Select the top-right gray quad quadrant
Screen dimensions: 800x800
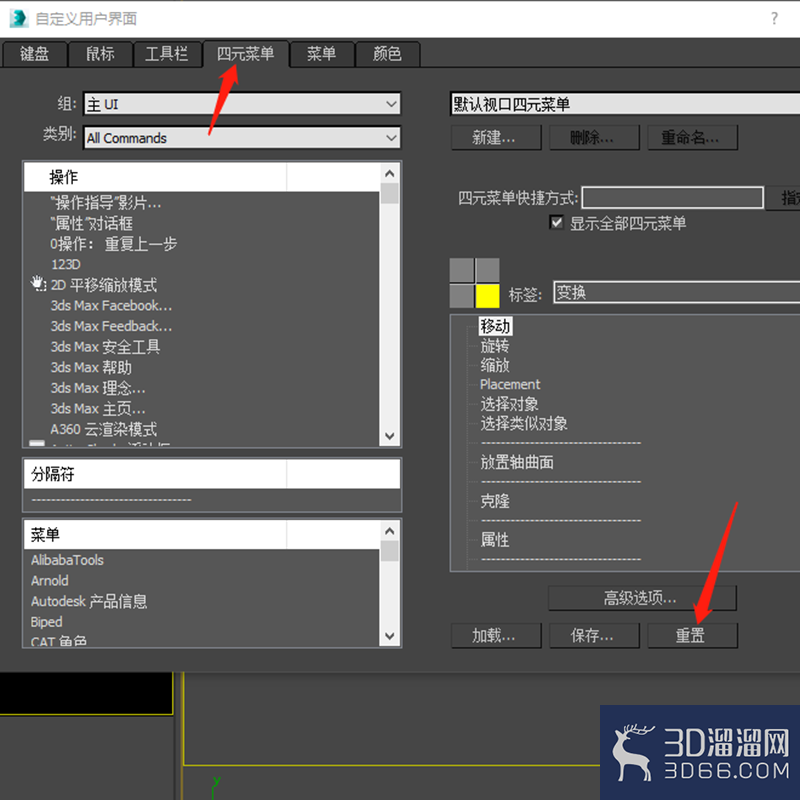(x=487, y=270)
